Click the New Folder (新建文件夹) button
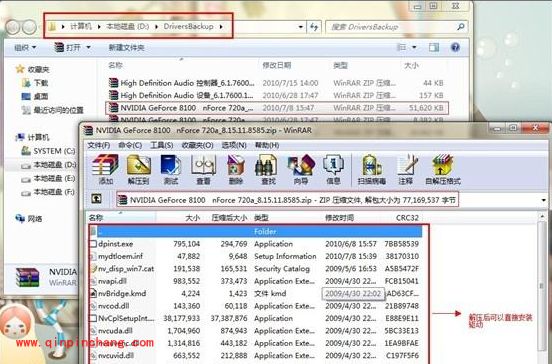Image resolution: width=552 pixels, height=364 pixels. (126, 47)
